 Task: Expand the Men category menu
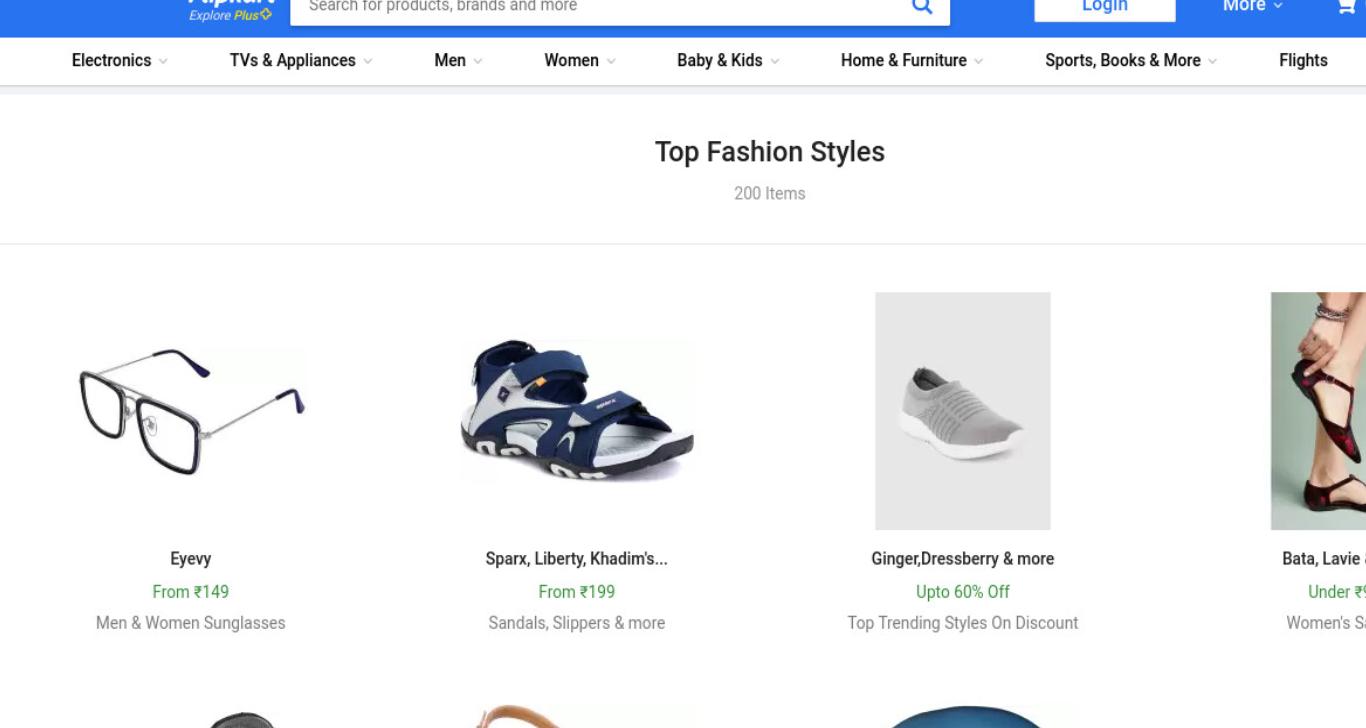[x=458, y=60]
